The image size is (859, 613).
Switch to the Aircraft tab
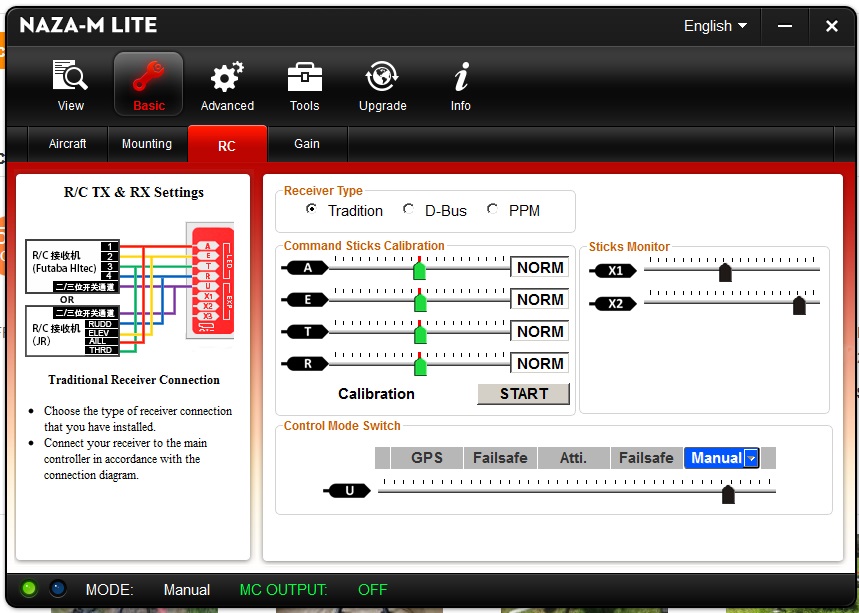pos(67,144)
